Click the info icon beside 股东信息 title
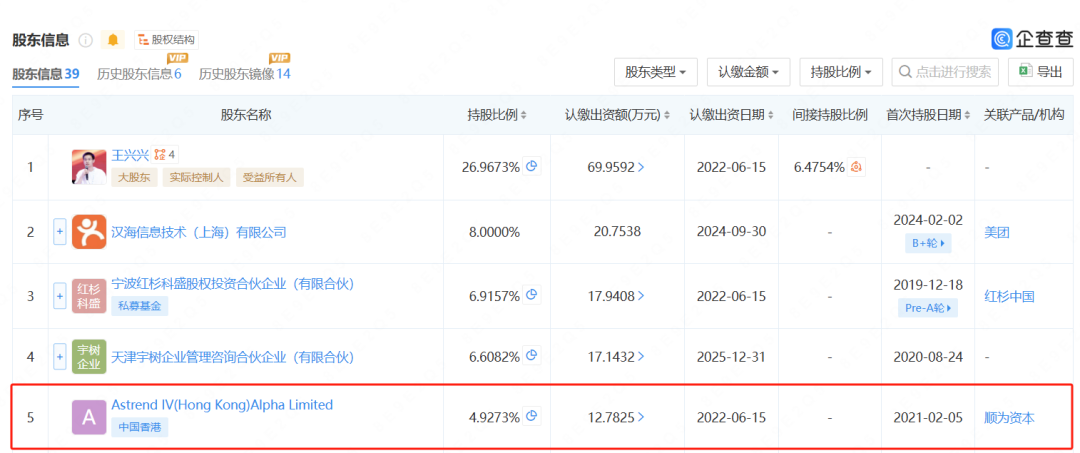This screenshot has width=1080, height=453. point(86,41)
